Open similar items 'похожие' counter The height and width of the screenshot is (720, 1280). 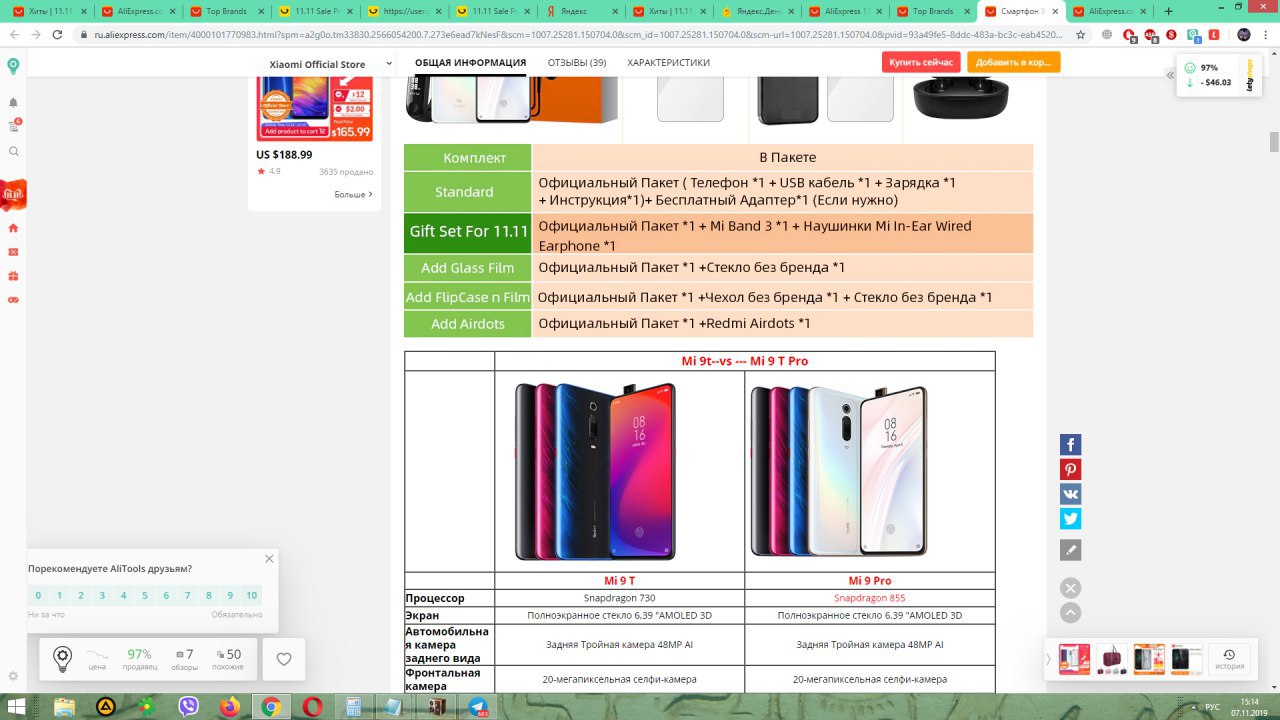click(x=228, y=659)
